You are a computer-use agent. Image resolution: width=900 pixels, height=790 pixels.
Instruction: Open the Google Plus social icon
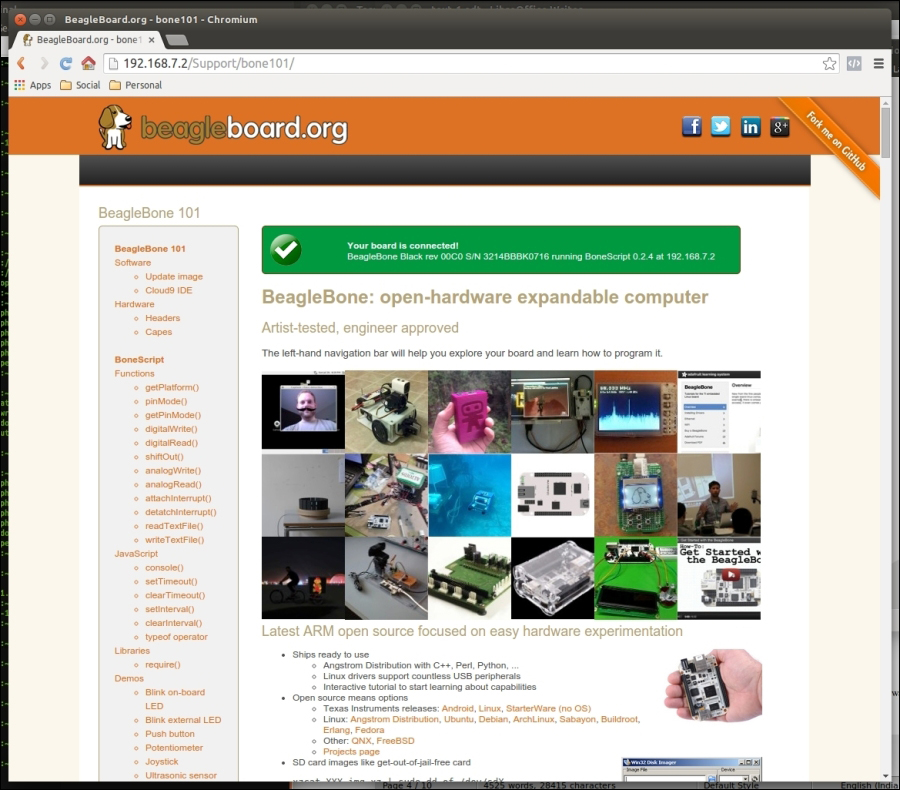click(779, 126)
